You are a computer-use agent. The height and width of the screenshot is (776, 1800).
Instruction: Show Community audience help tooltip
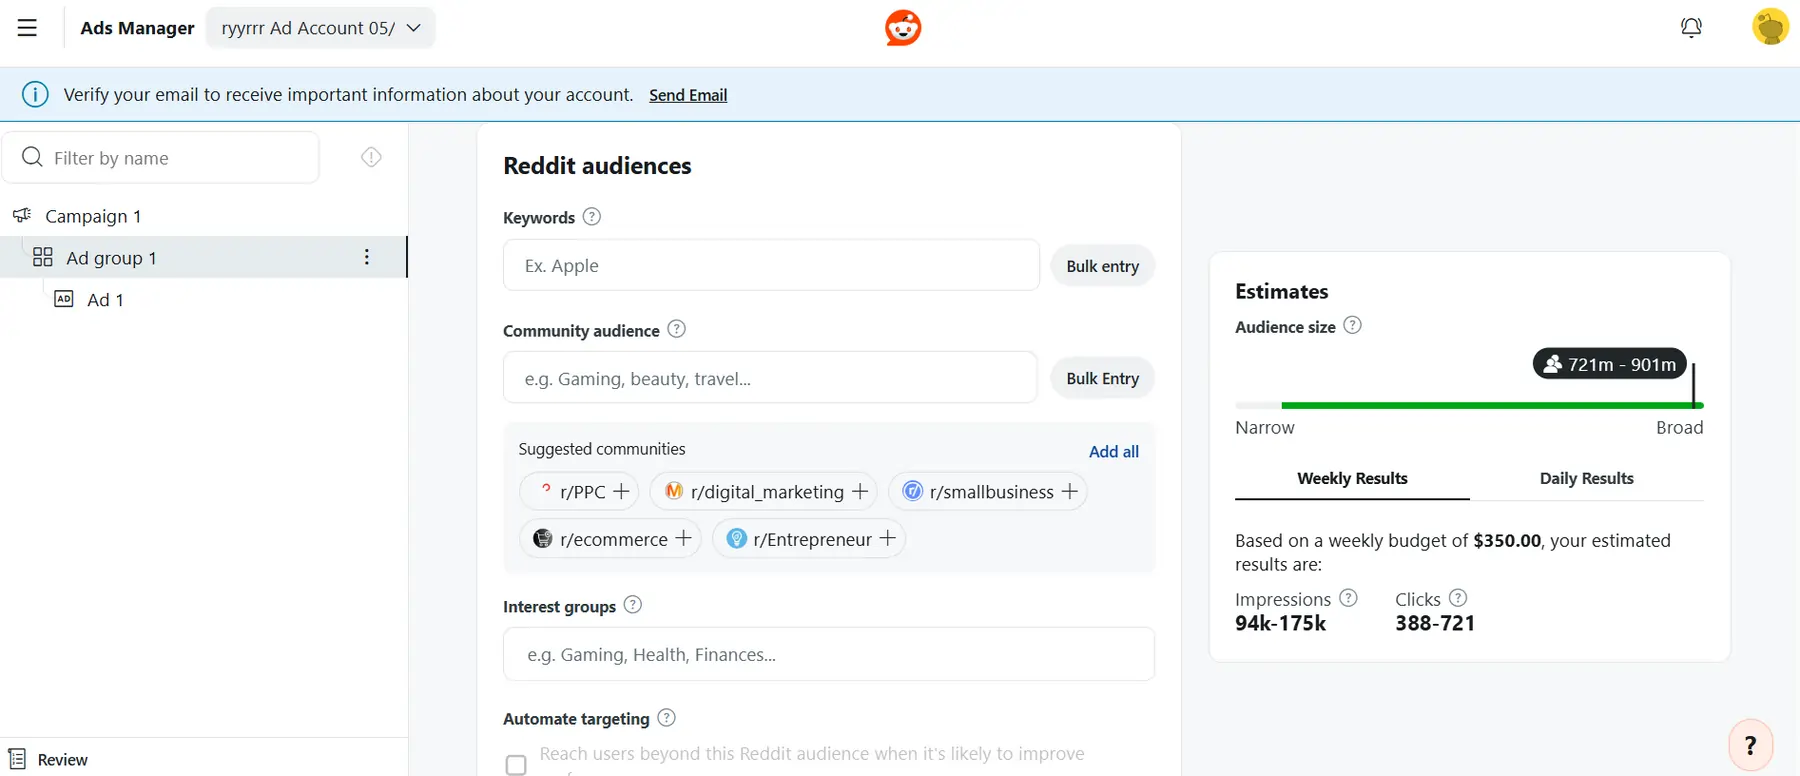click(x=677, y=329)
